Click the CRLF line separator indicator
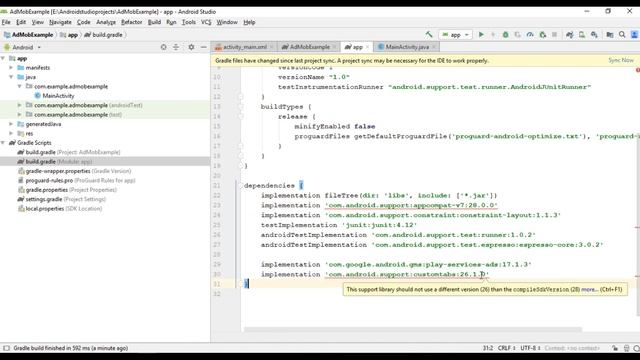This screenshot has width=640, height=360. point(506,348)
